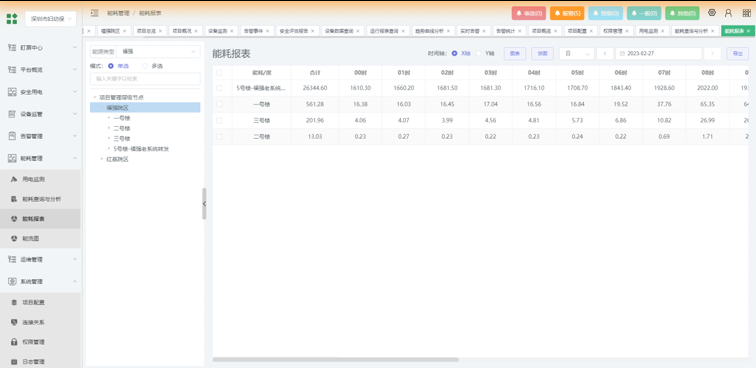Click the orange alarm bell button showing (5)
Image resolution: width=756 pixels, height=368 pixels.
pos(567,14)
